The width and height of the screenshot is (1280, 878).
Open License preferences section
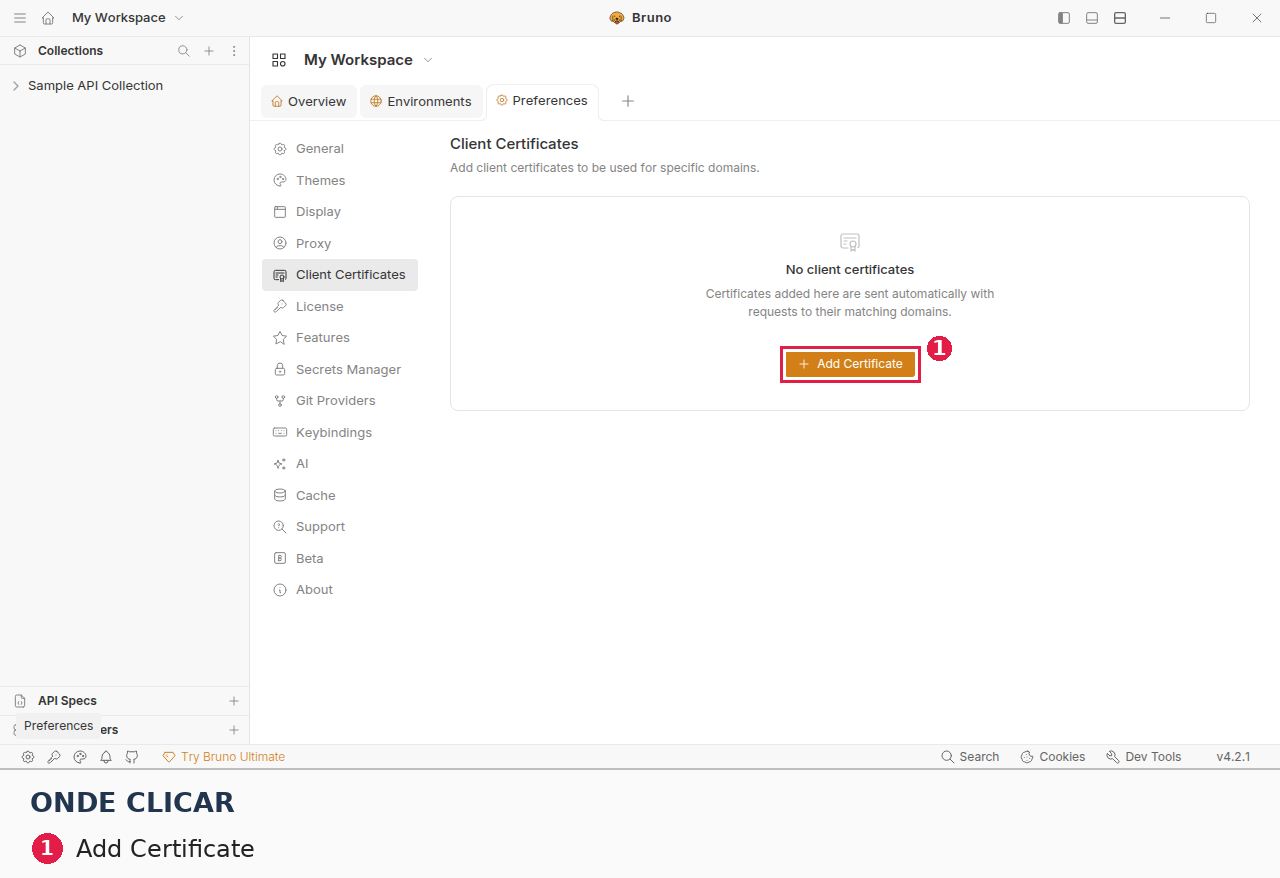click(x=340, y=306)
